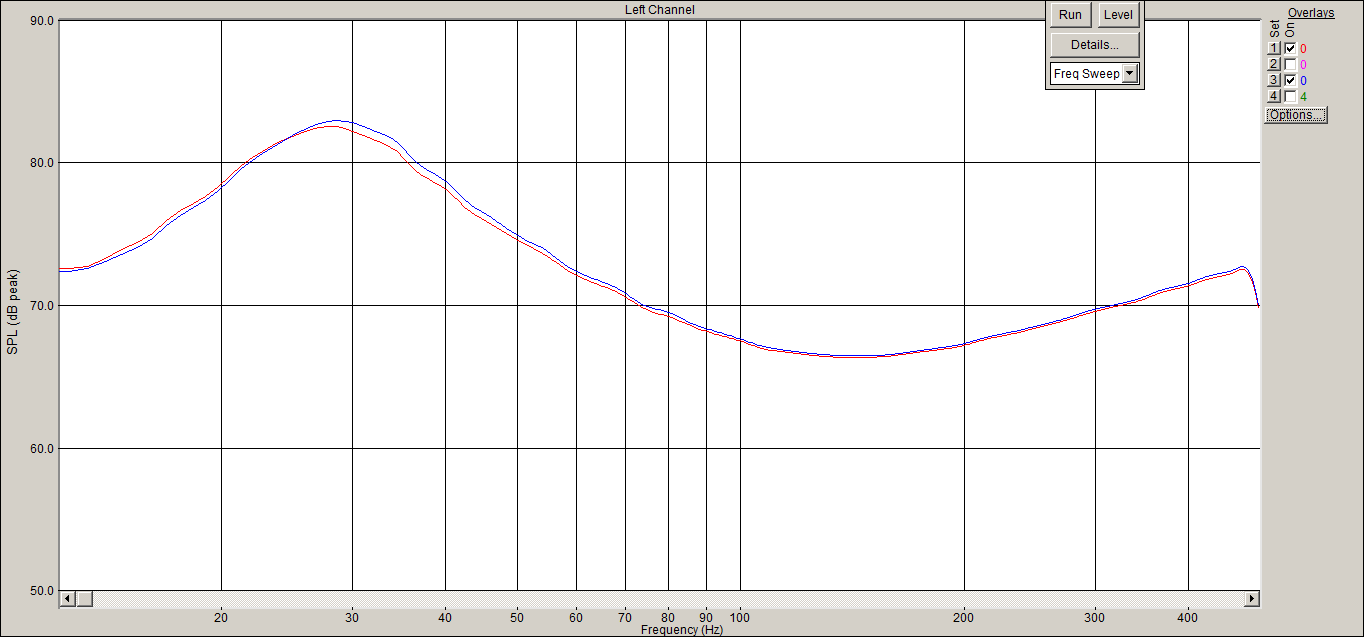Viewport: 1364px width, 637px height.
Task: Click Set button 3 for overlays
Action: 1274,80
